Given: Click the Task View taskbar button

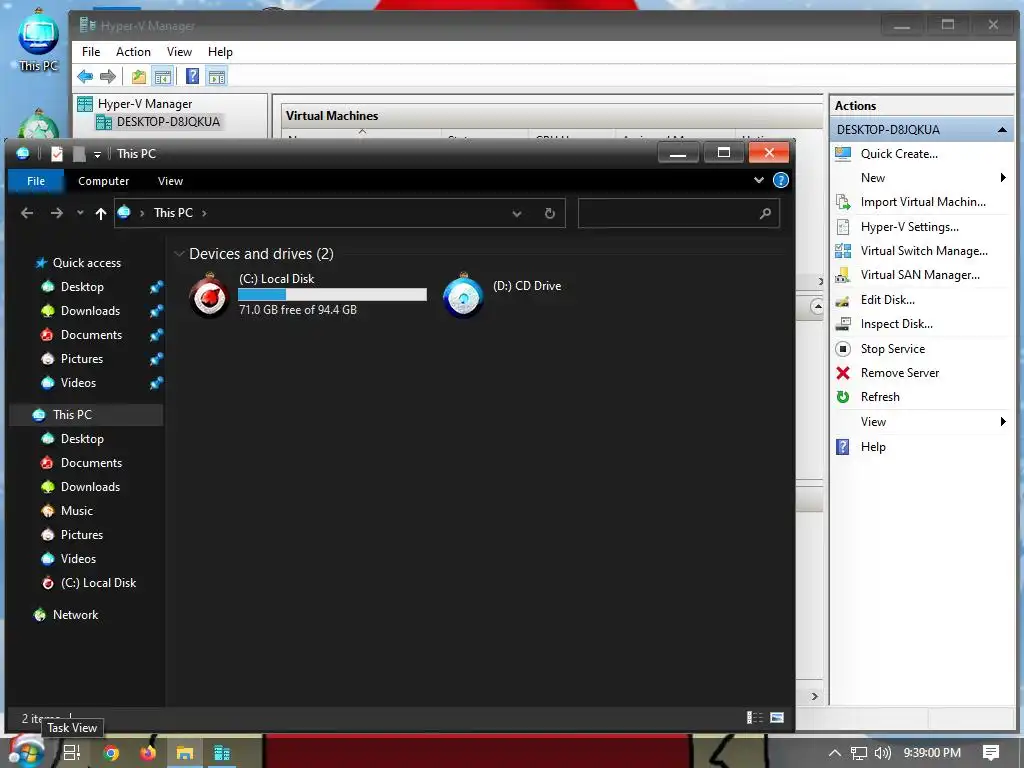Looking at the screenshot, I should click(x=72, y=753).
